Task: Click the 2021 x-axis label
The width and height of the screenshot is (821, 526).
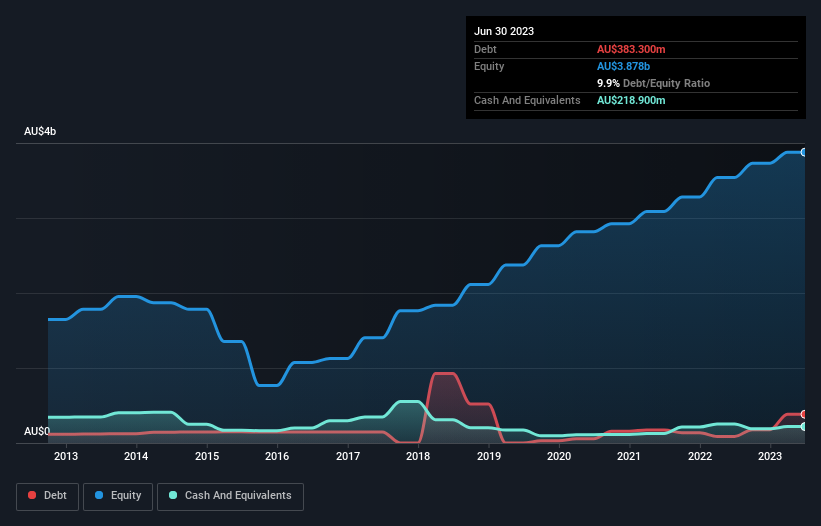Action: point(629,456)
